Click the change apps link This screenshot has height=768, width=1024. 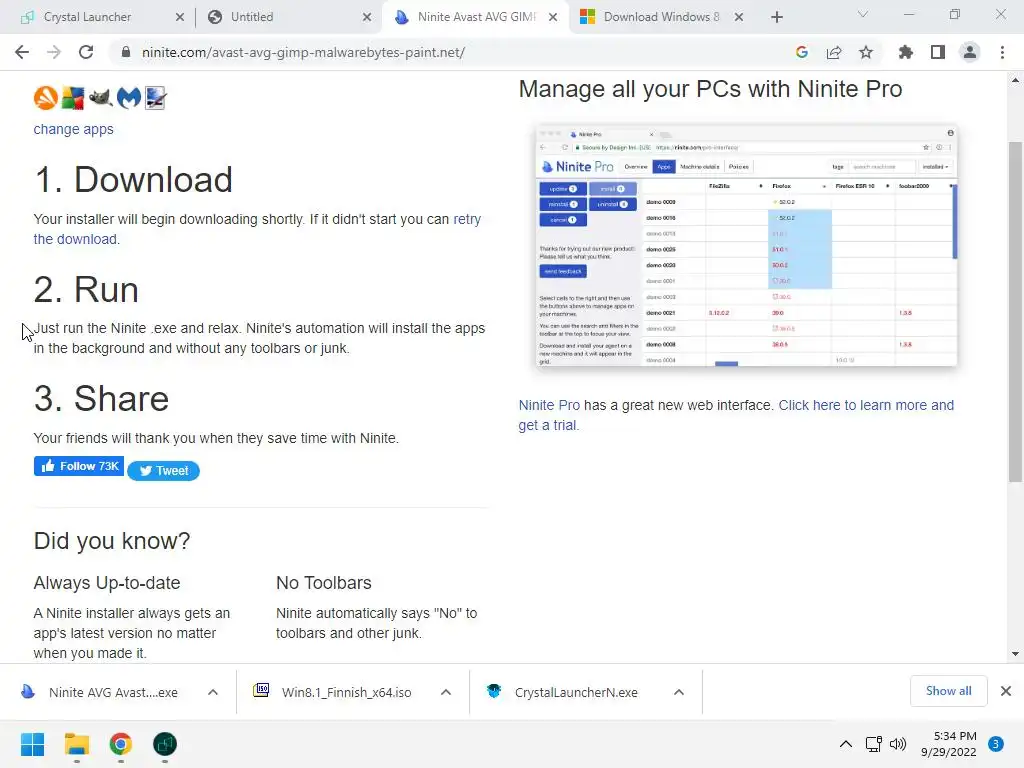point(73,129)
